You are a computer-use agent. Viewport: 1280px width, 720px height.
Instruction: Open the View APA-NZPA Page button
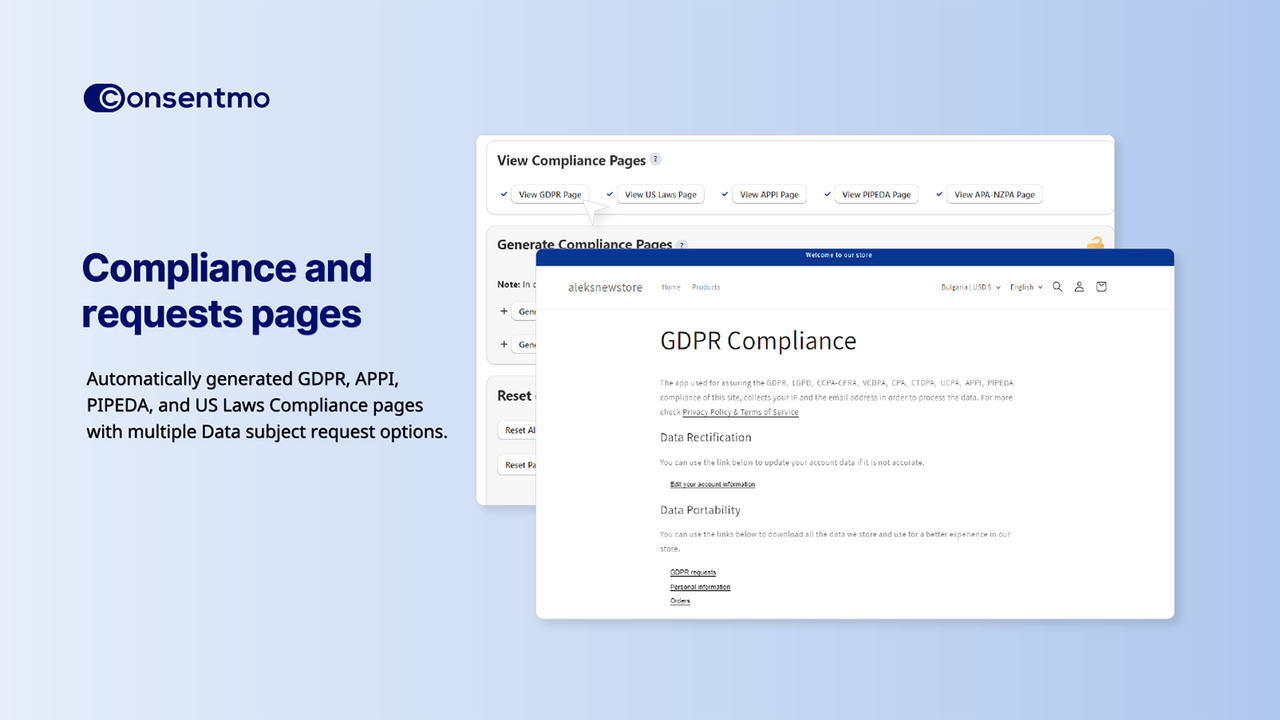[x=994, y=195]
